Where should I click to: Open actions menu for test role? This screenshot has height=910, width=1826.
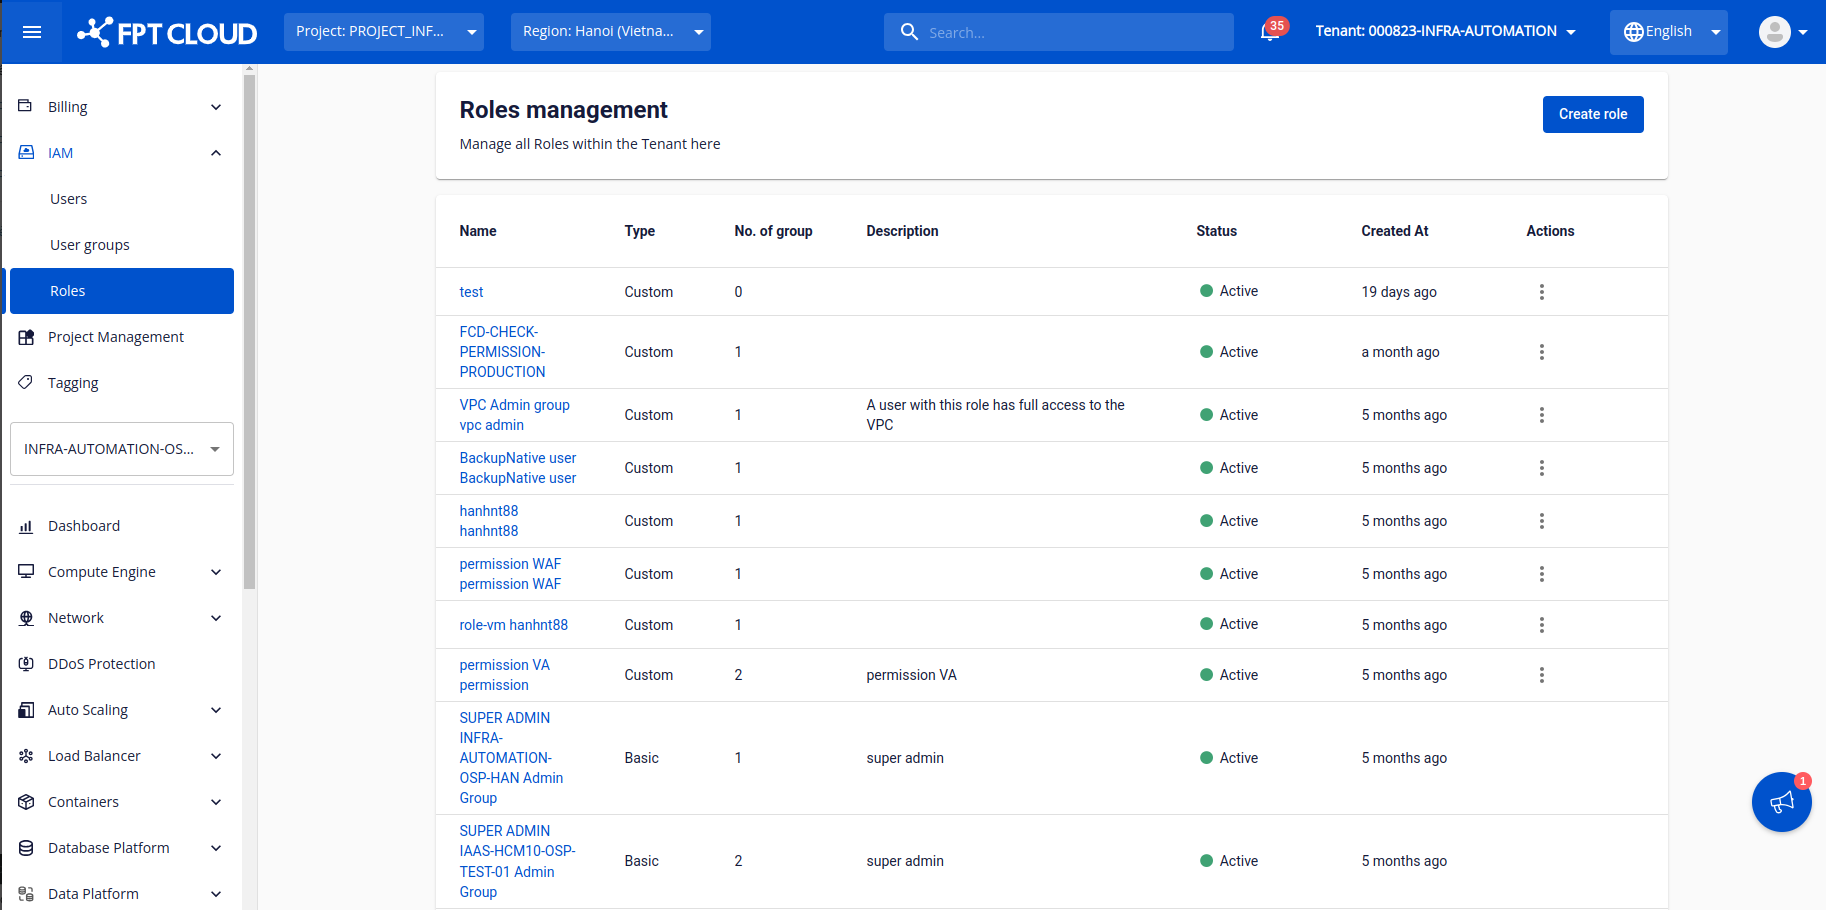[1541, 292]
